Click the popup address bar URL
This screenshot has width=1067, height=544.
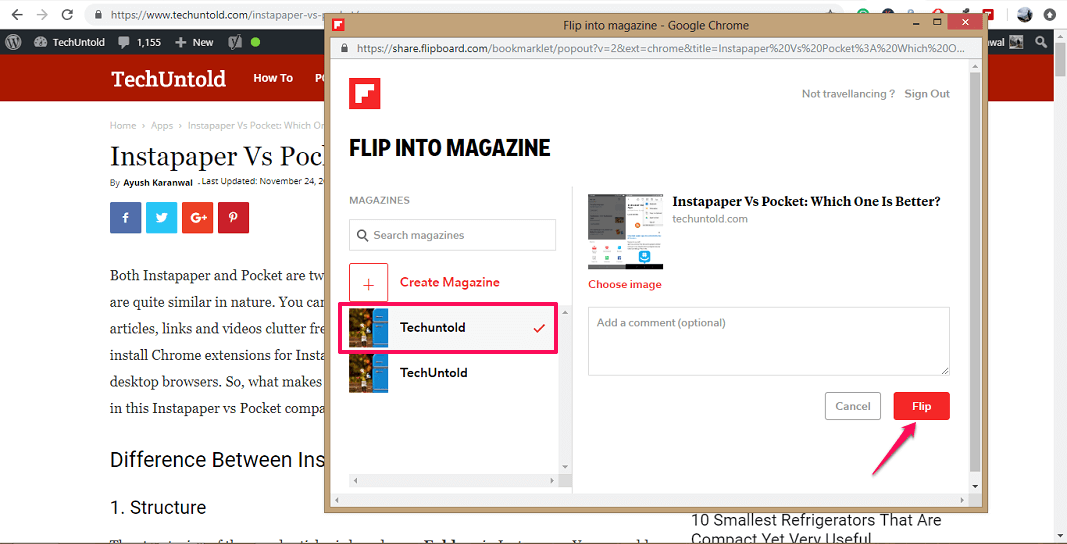pyautogui.click(x=660, y=48)
